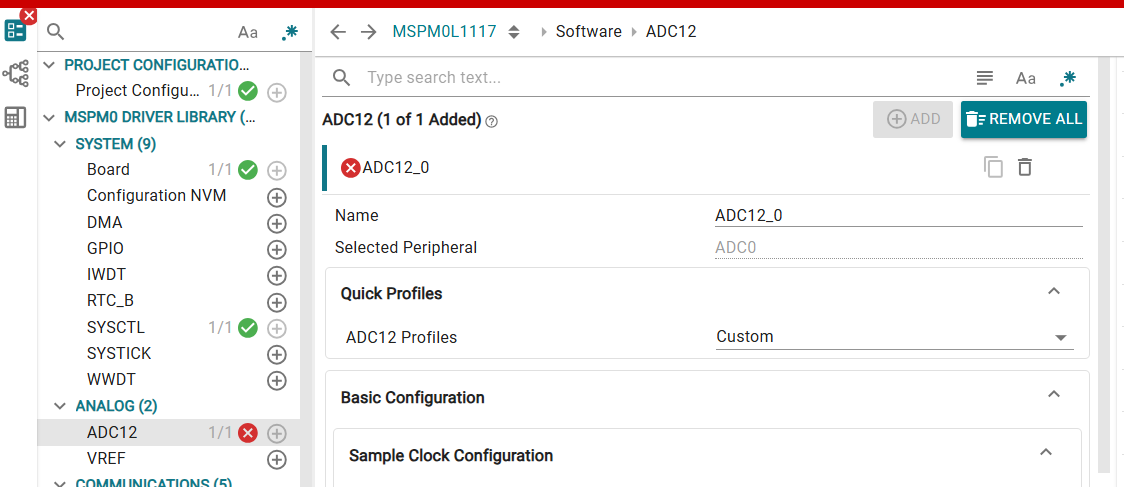Select SYSCTL in the module tree

(x=116, y=327)
